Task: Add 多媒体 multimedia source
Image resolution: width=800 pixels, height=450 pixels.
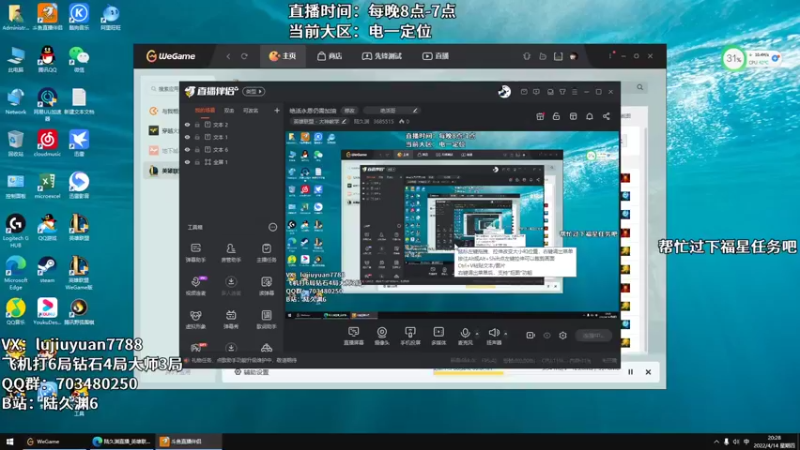Action: (x=438, y=336)
